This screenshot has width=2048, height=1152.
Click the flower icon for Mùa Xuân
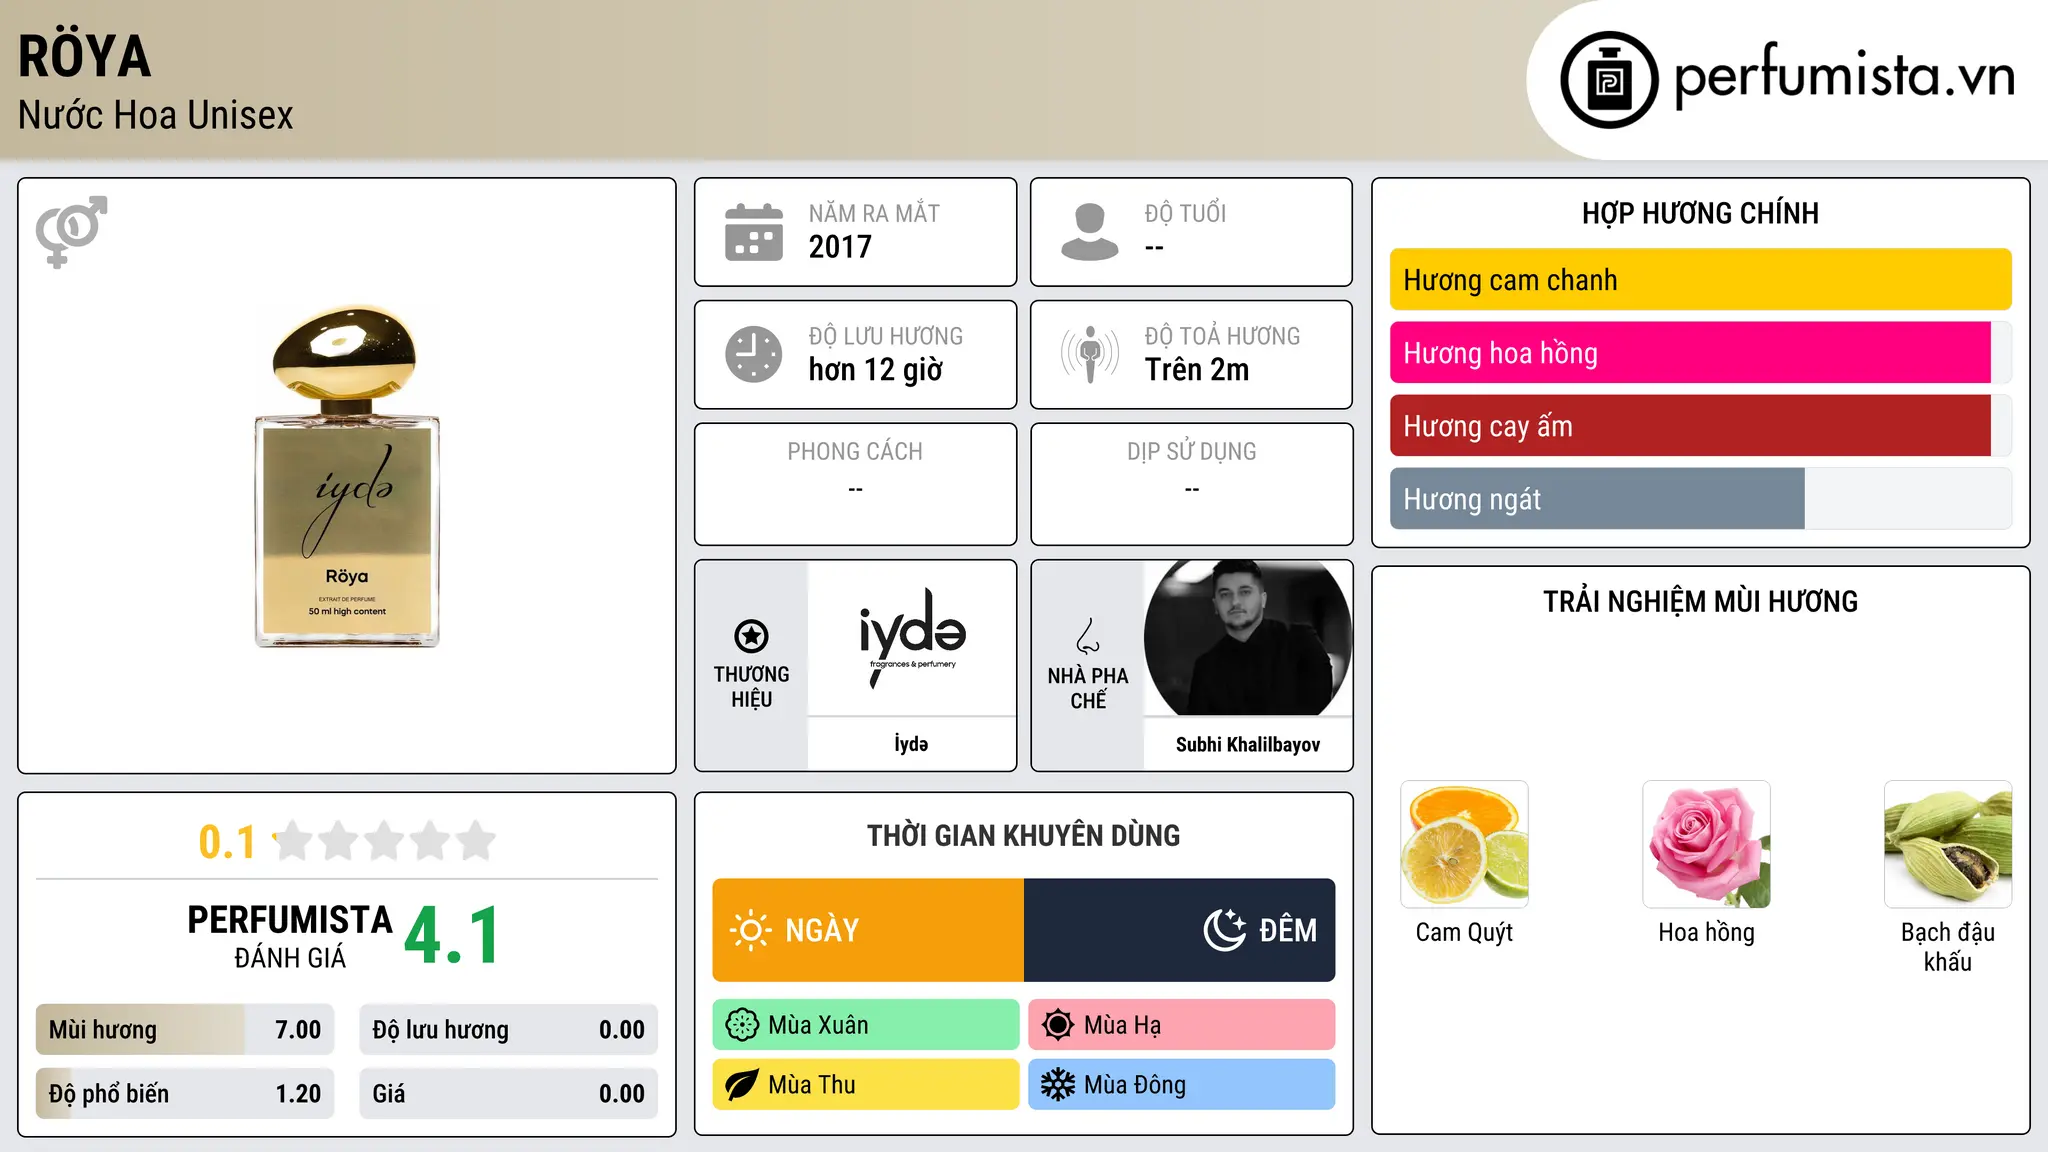coord(742,1025)
